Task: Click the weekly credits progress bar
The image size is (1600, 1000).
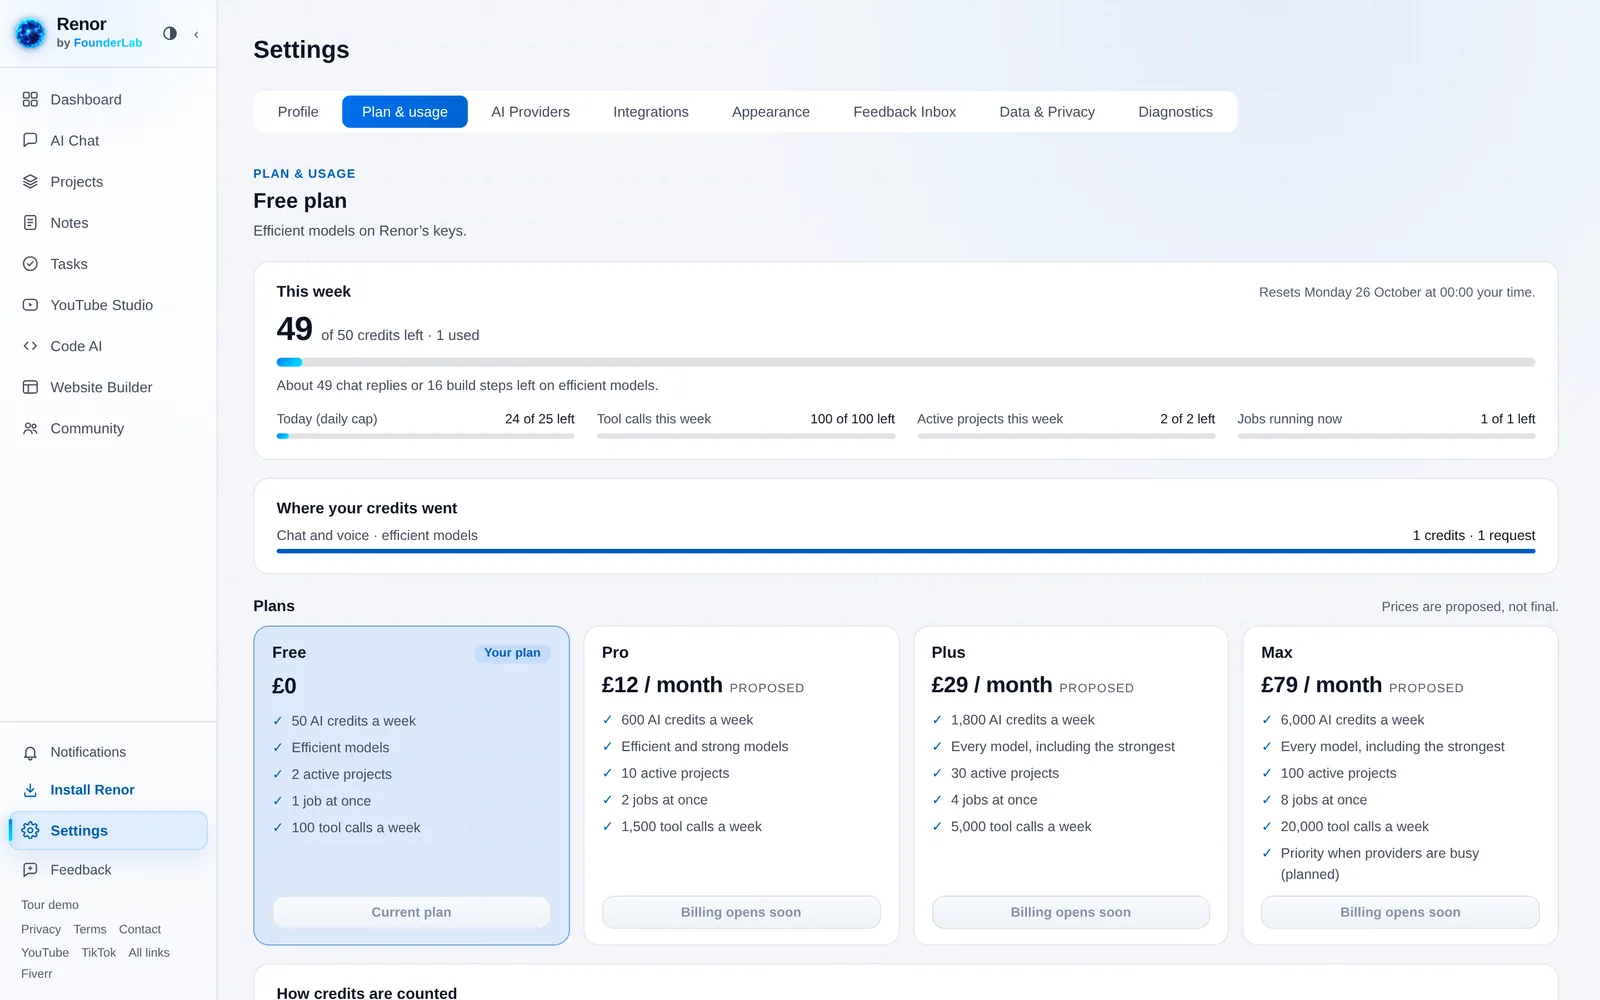Action: point(906,362)
